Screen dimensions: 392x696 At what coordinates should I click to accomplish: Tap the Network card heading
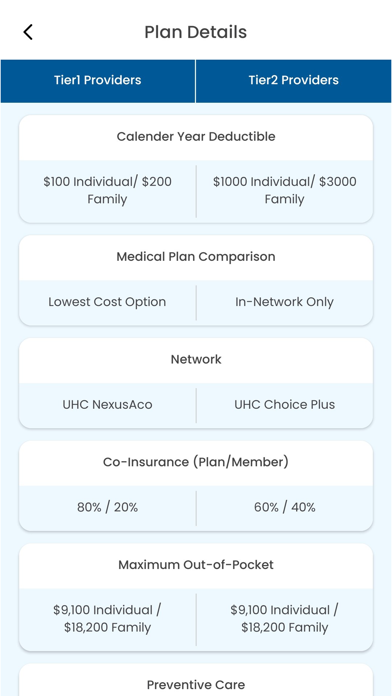(196, 359)
